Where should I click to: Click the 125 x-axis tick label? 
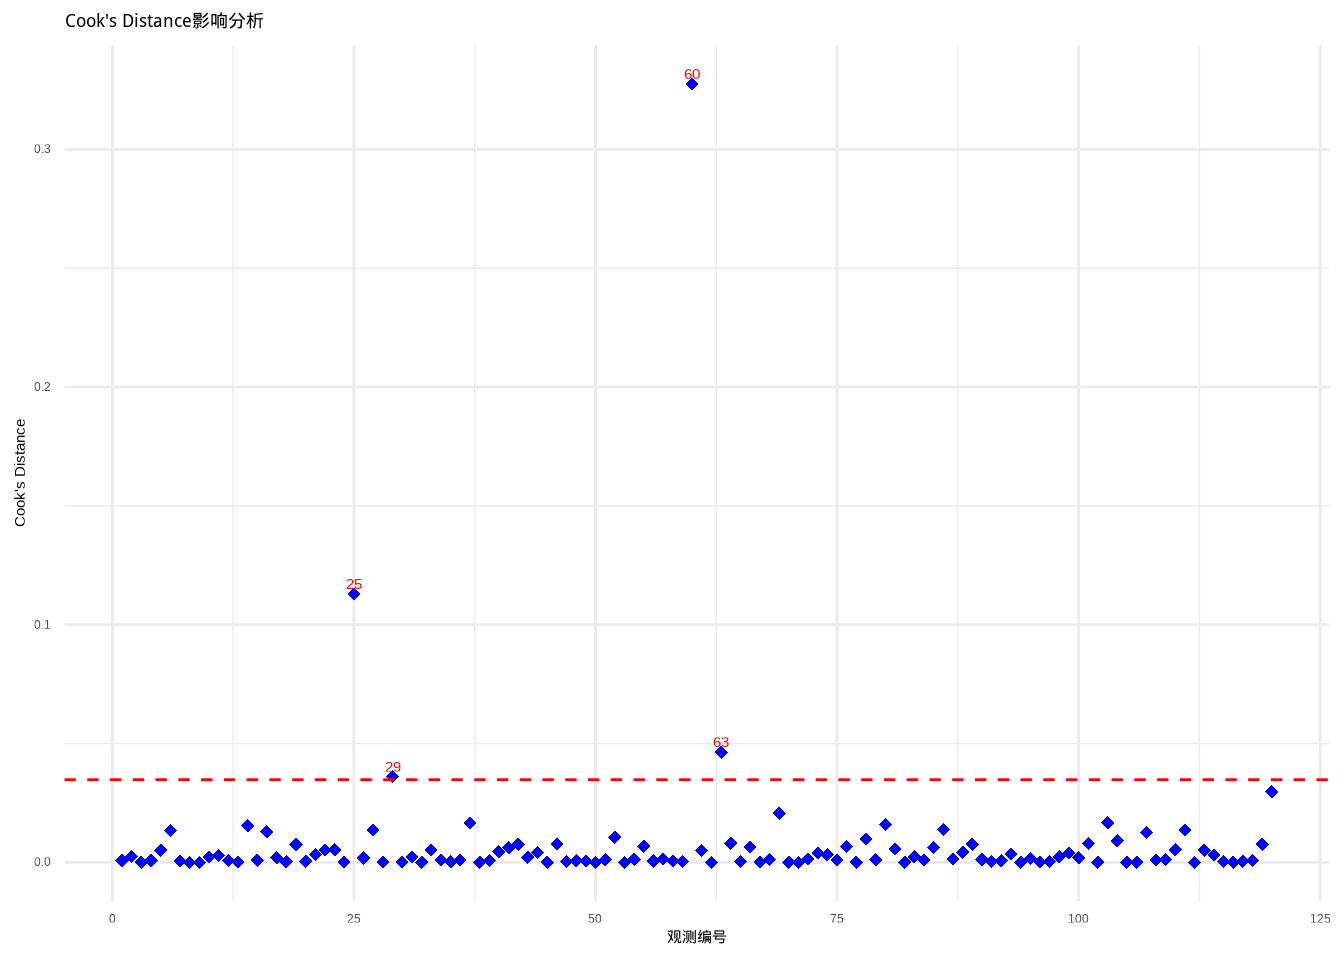(1320, 918)
